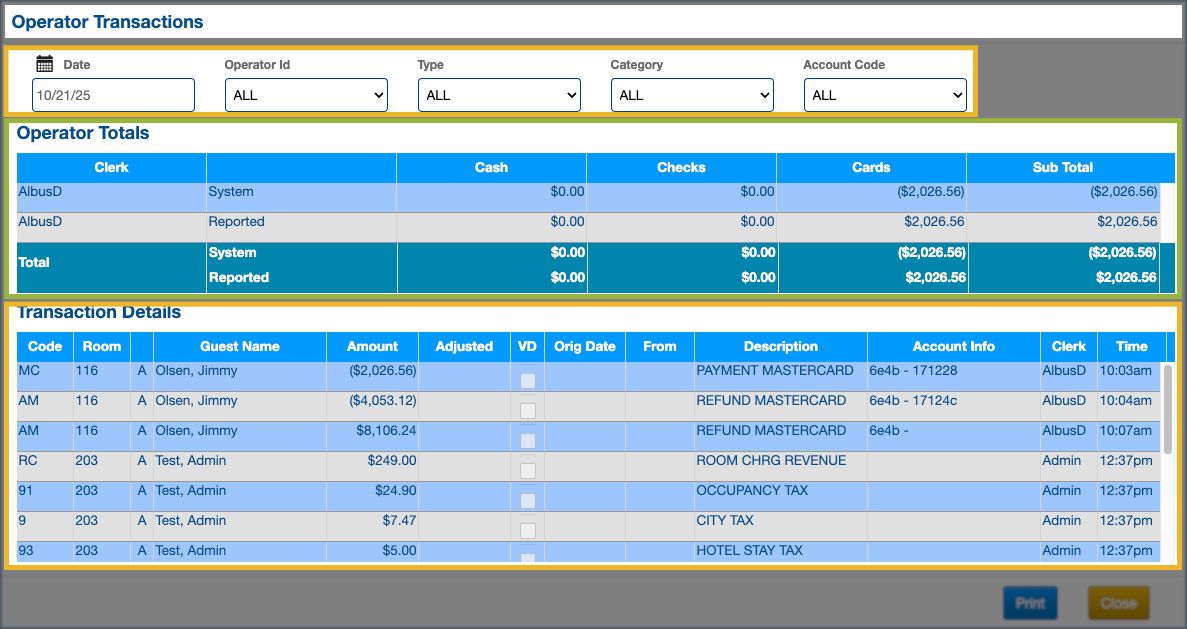Open the Category dropdown

click(692, 95)
